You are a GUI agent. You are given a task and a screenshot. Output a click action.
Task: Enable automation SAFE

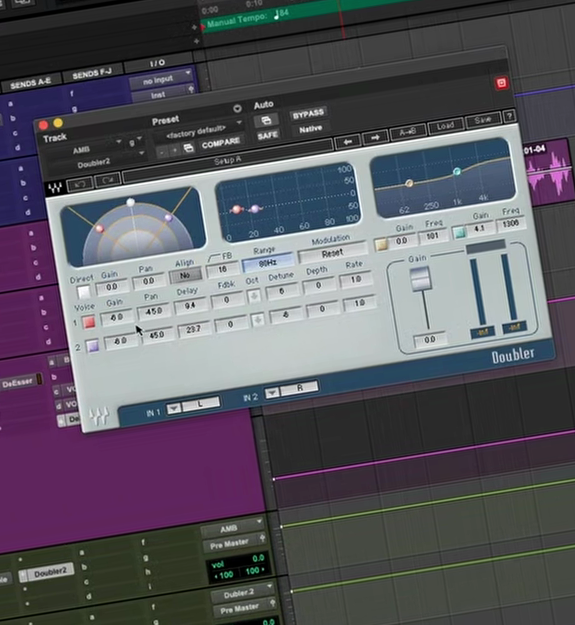pos(268,136)
